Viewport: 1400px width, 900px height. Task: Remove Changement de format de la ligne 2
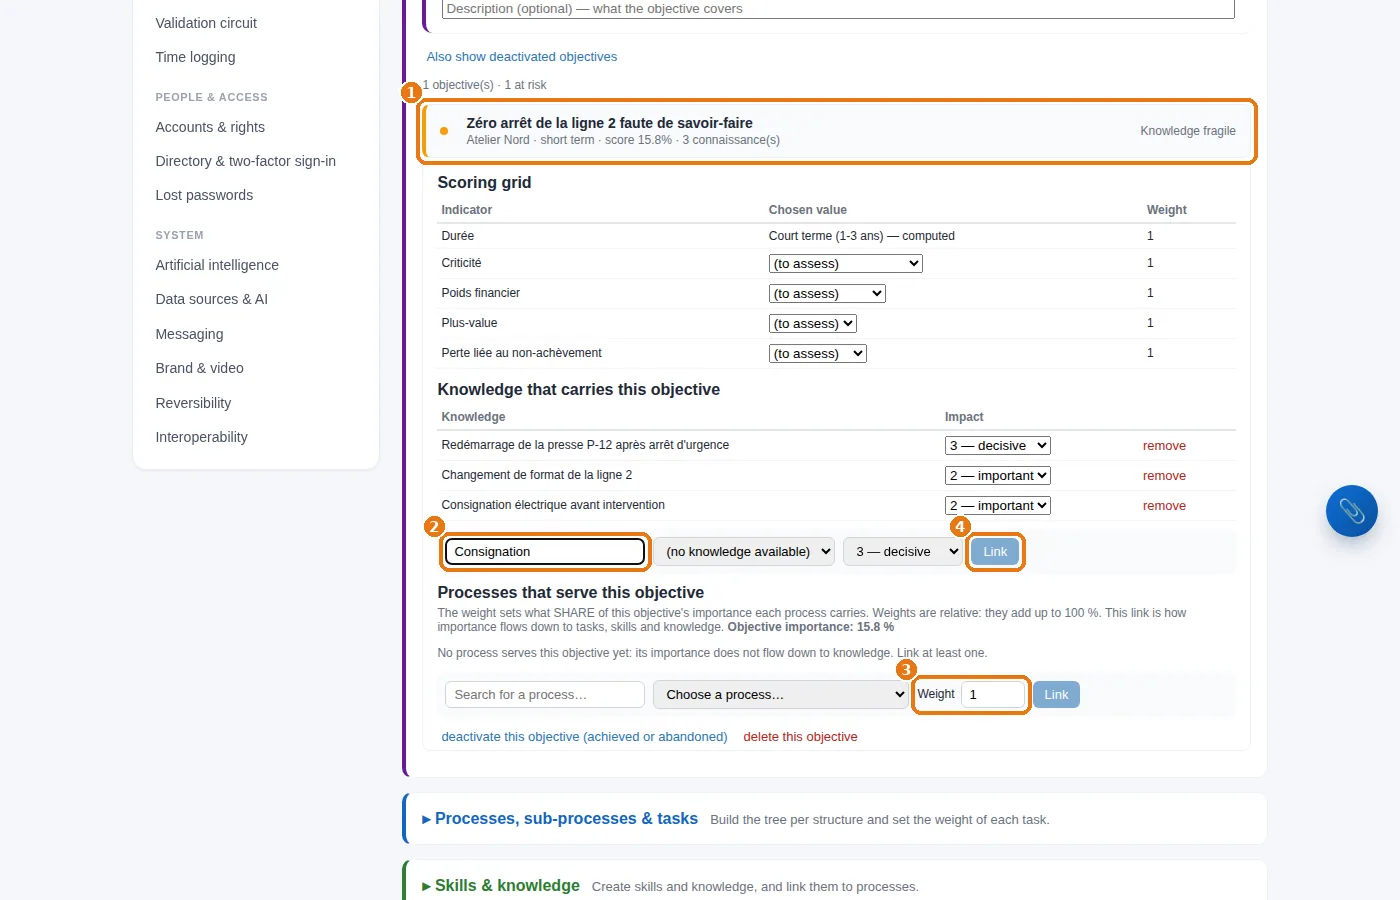click(x=1164, y=476)
